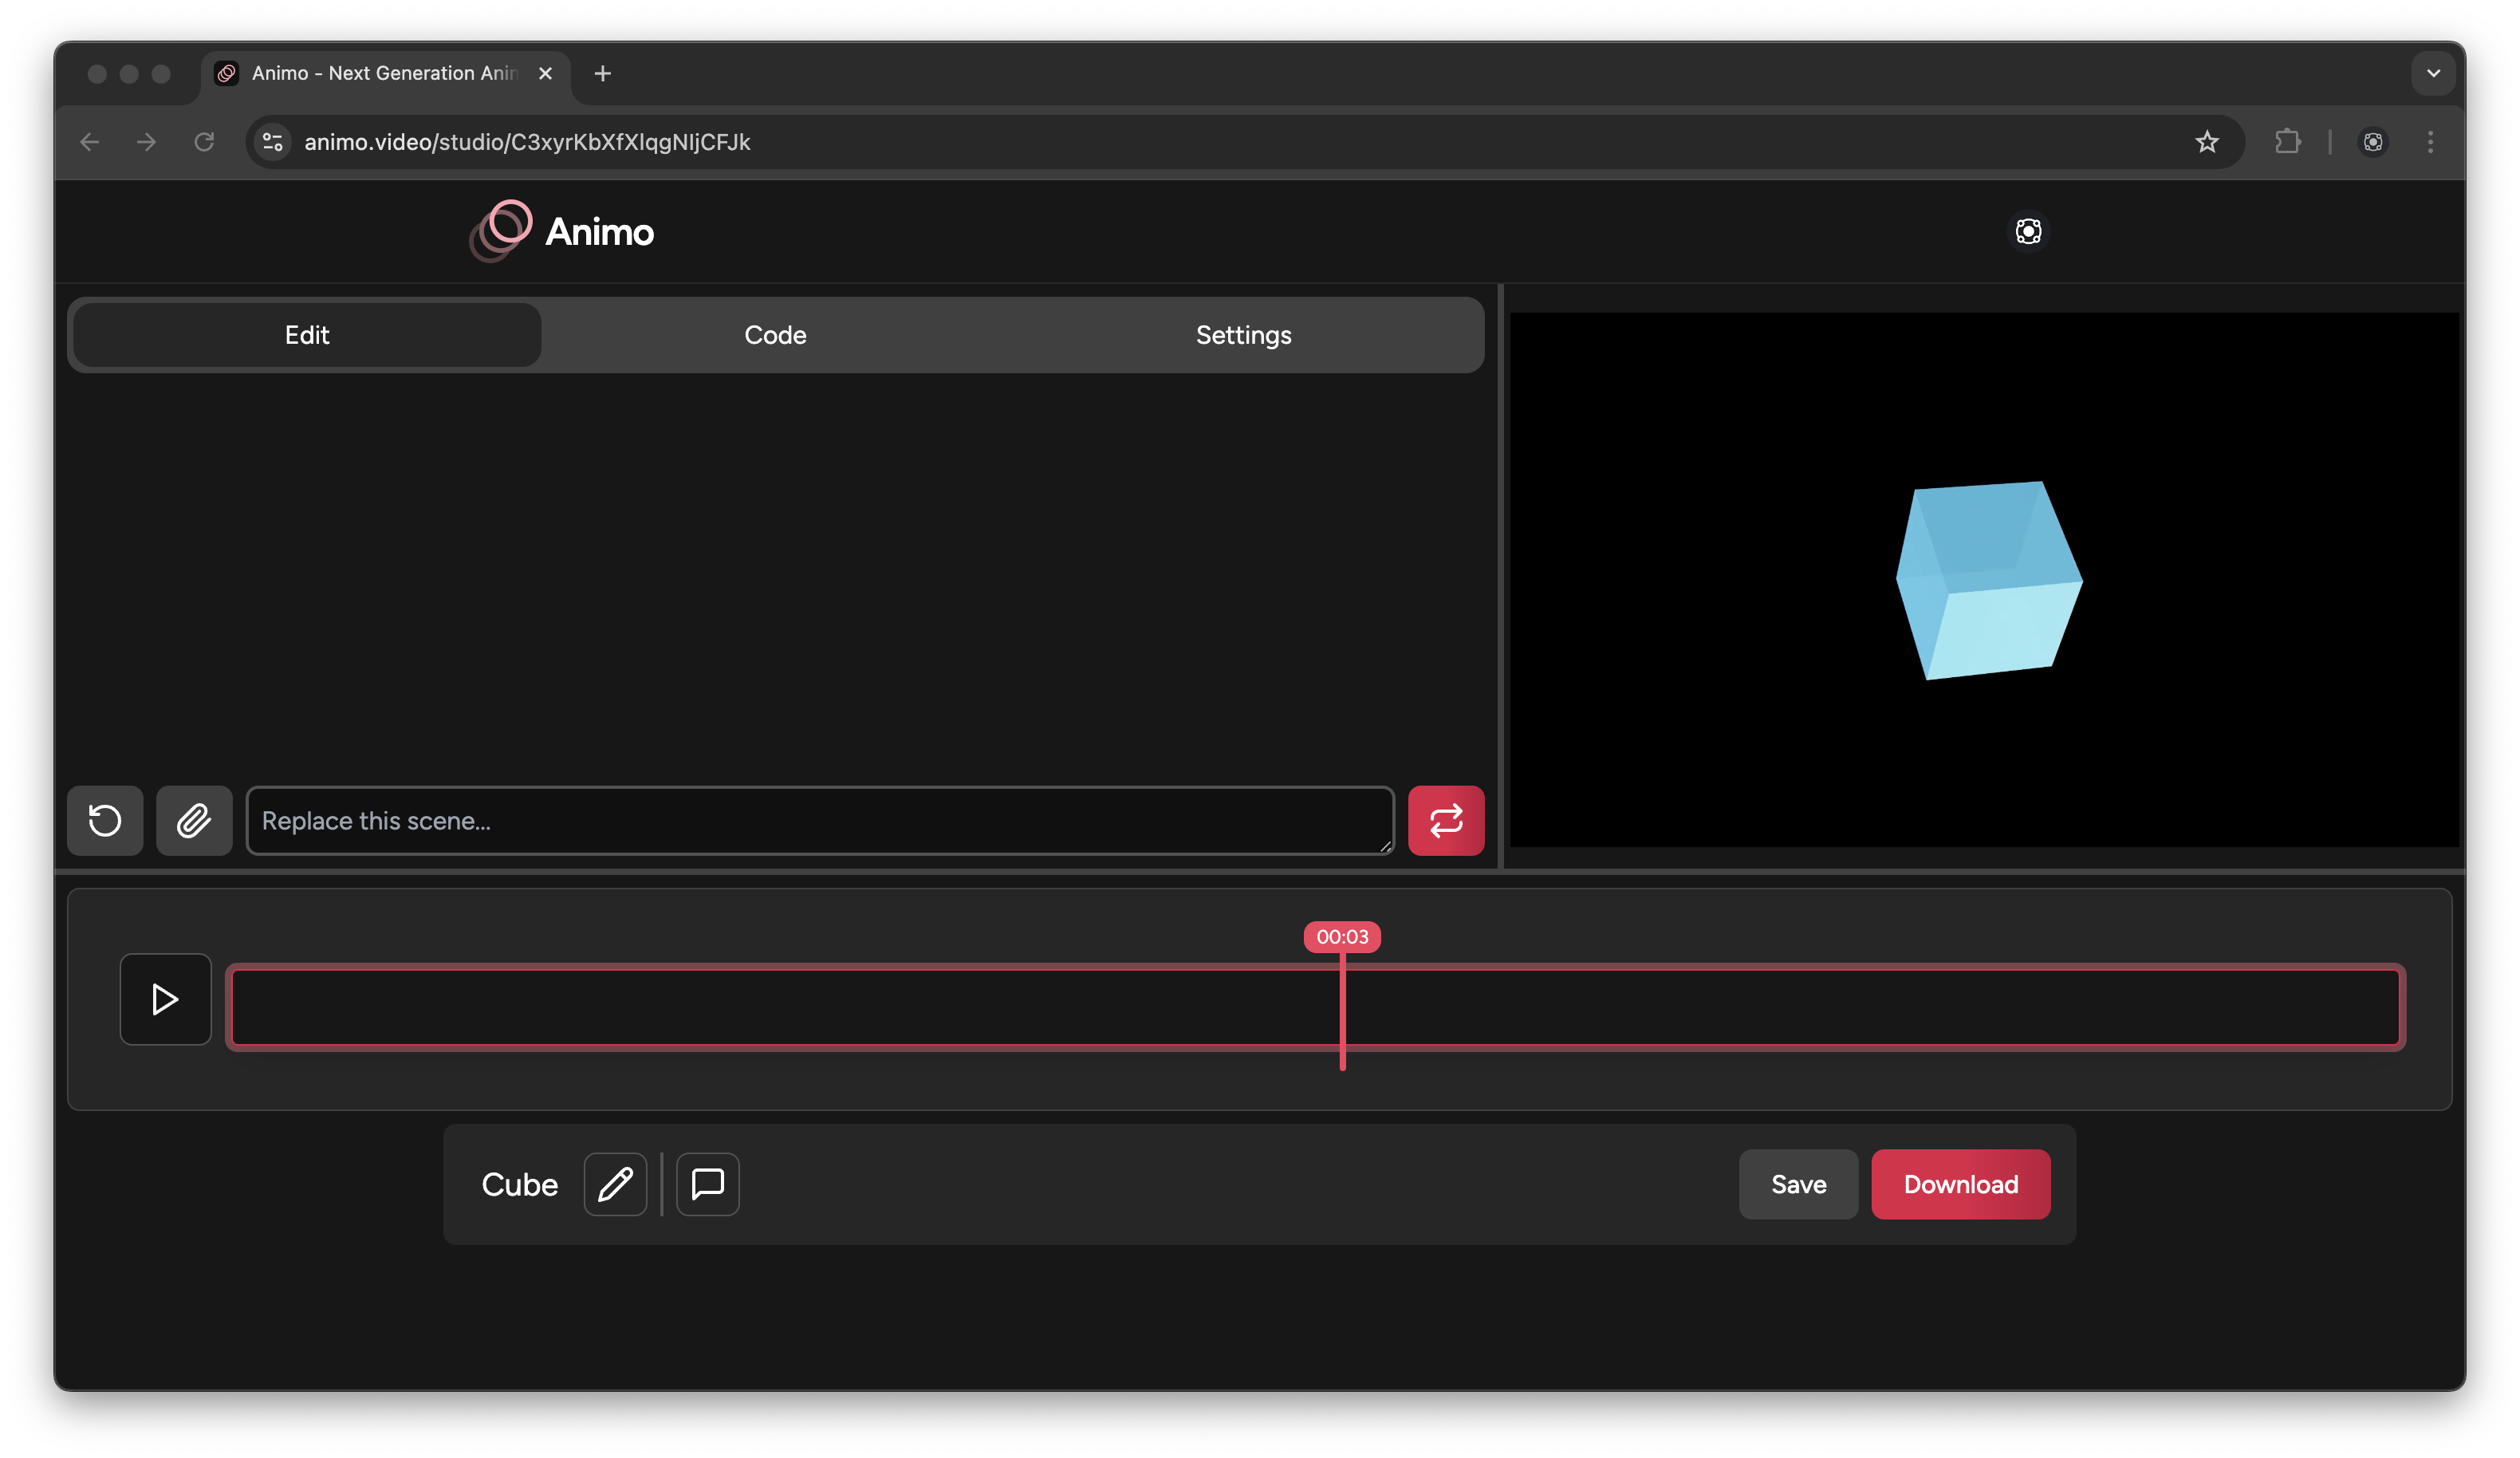Click the paperclip attachment icon

point(194,821)
